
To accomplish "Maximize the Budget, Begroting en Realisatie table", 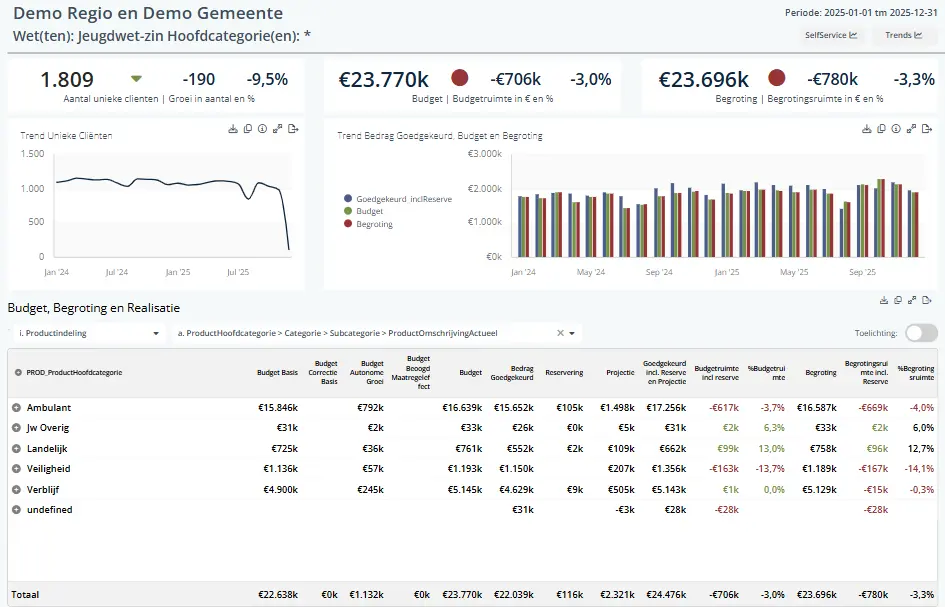I will [912, 299].
